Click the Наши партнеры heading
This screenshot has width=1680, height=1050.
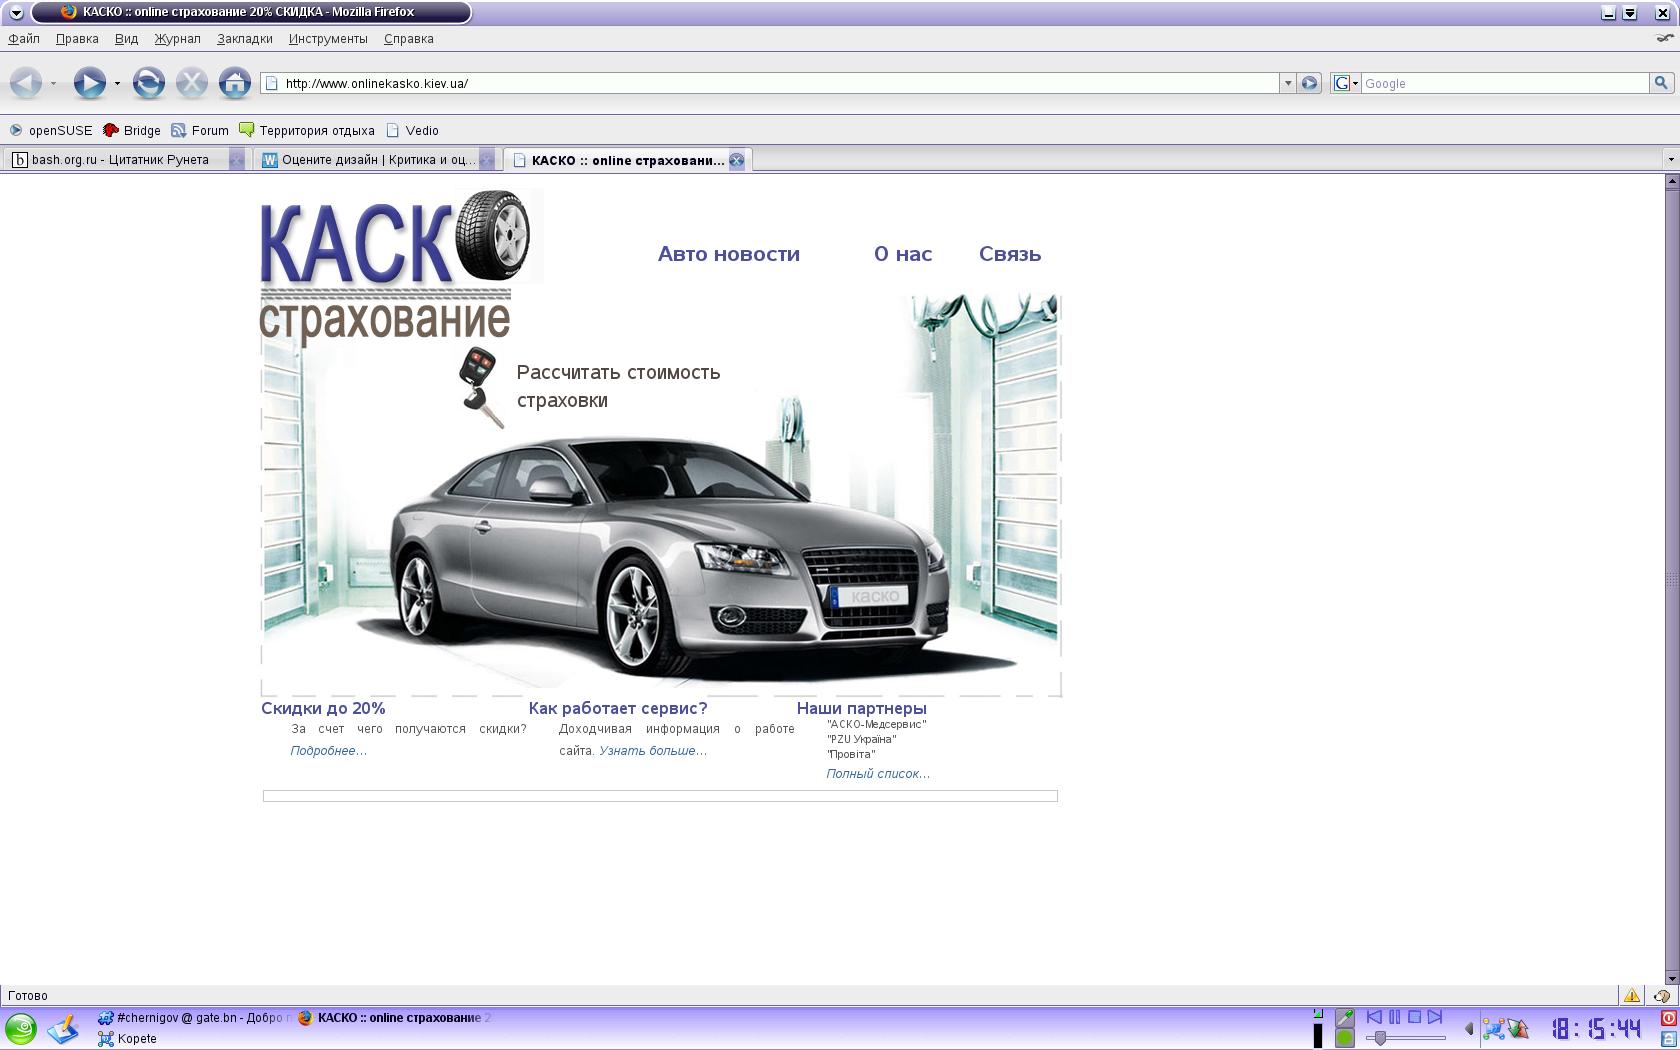pos(862,708)
